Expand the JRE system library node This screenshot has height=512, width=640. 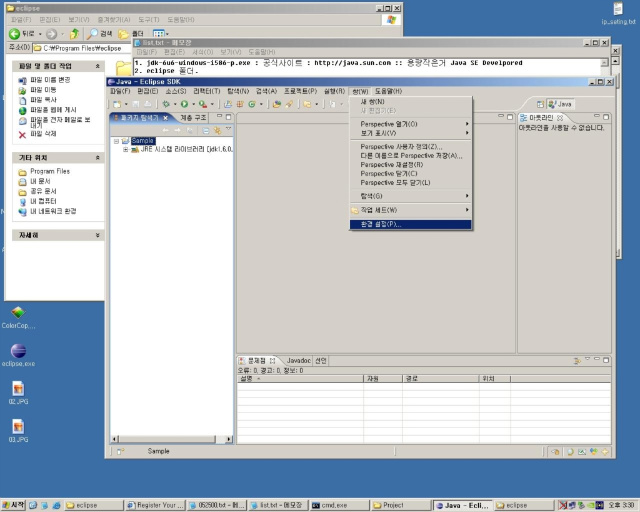[126, 149]
